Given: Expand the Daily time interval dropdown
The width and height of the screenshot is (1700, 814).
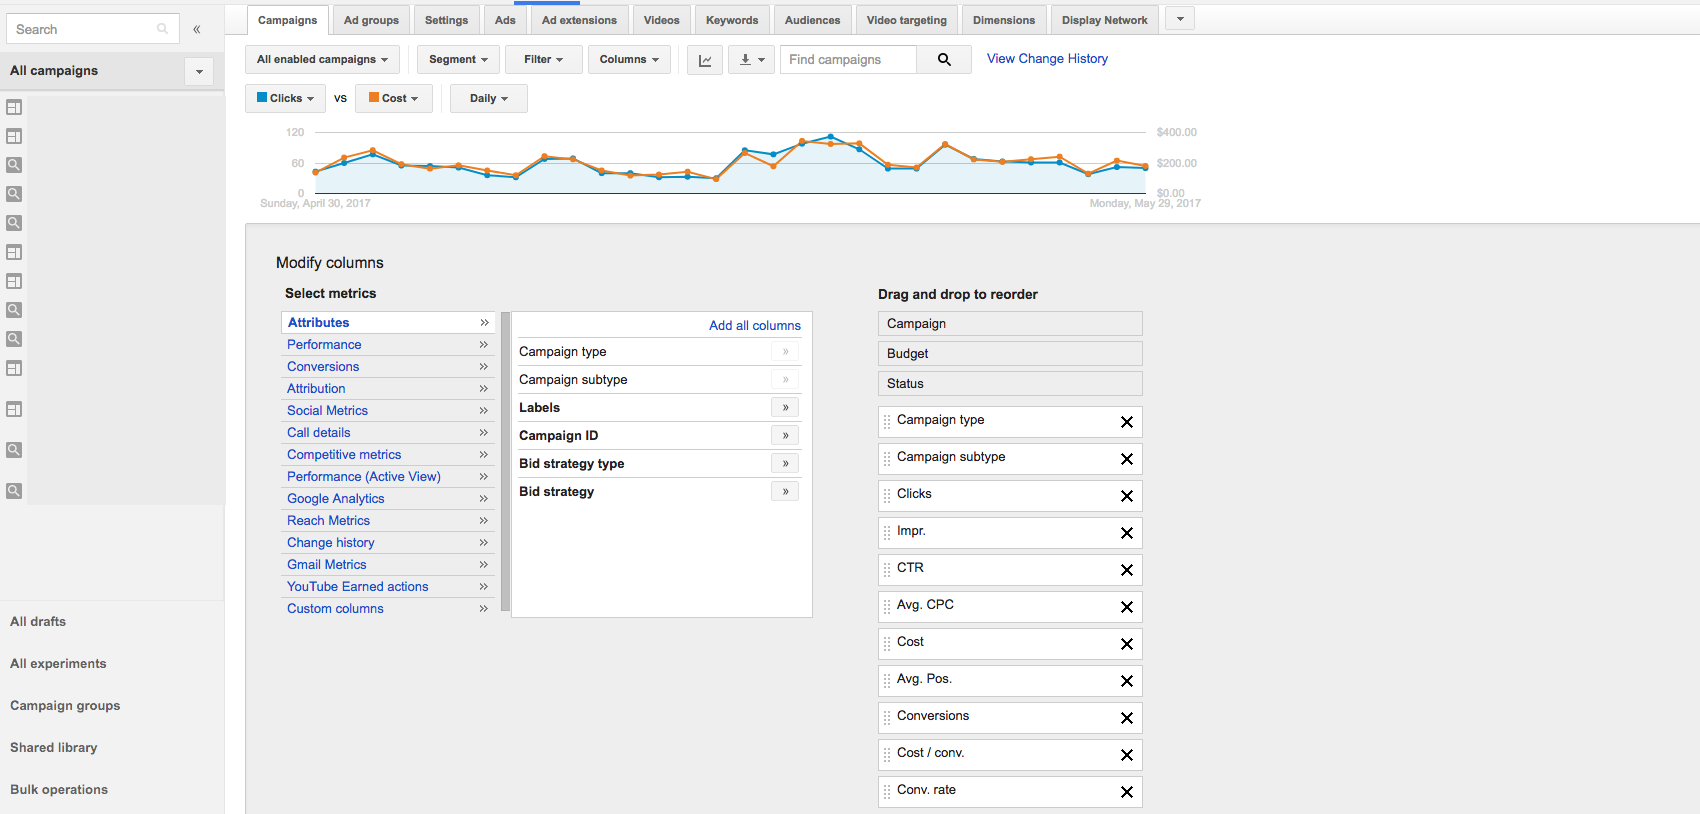Looking at the screenshot, I should click(488, 98).
